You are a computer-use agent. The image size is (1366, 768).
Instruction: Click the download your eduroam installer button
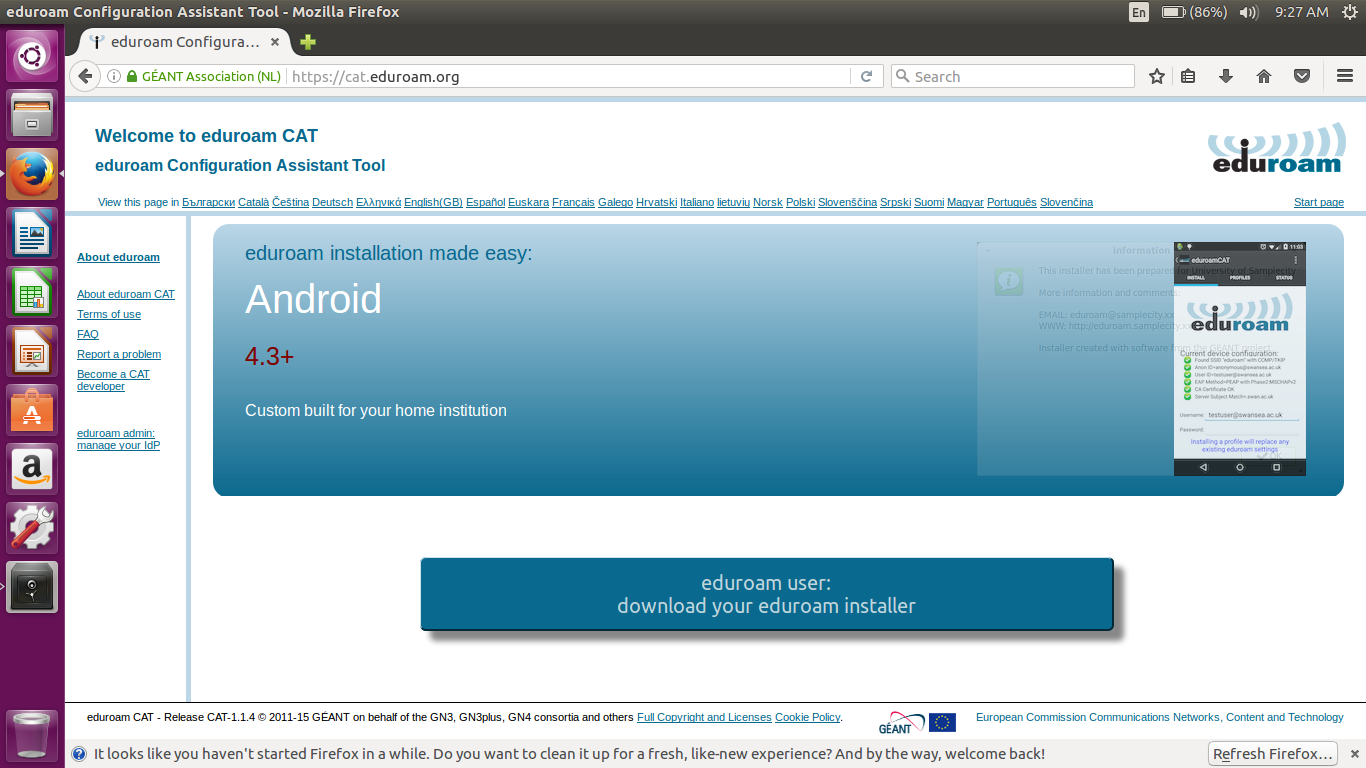point(766,594)
